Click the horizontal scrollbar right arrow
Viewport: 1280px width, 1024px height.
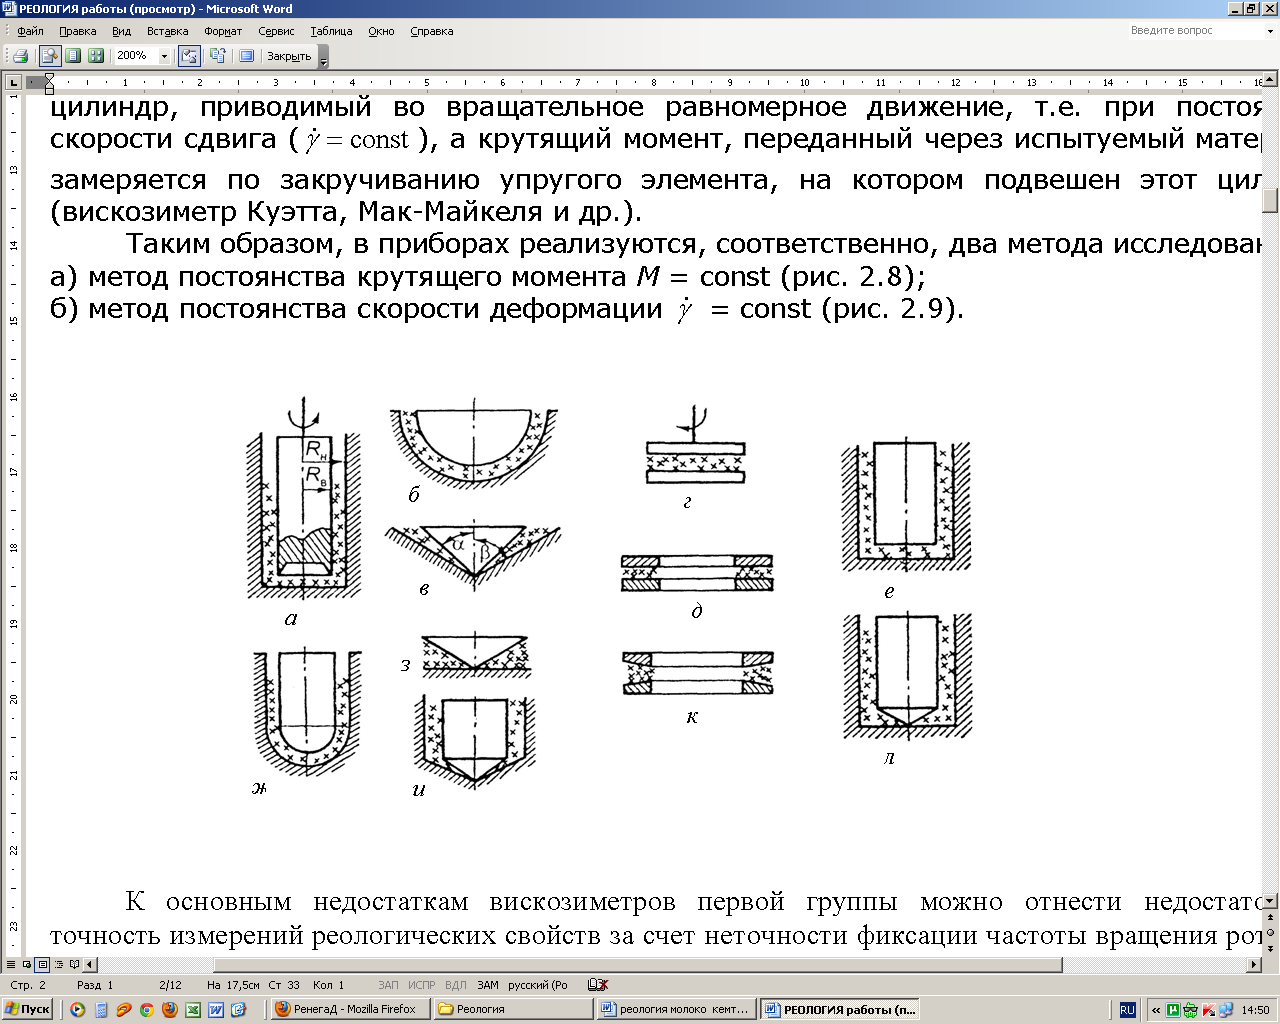(x=1255, y=965)
